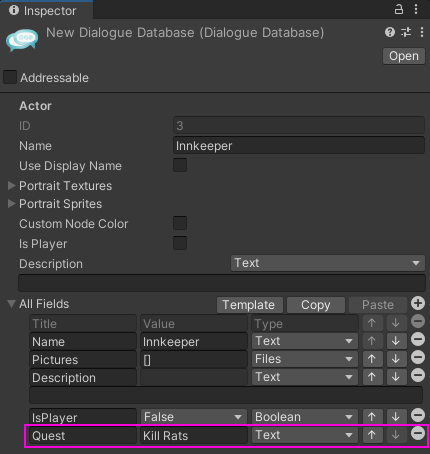Toggle the Custom Node Color checkbox
Screen dimensions: 430x454
tap(180, 223)
